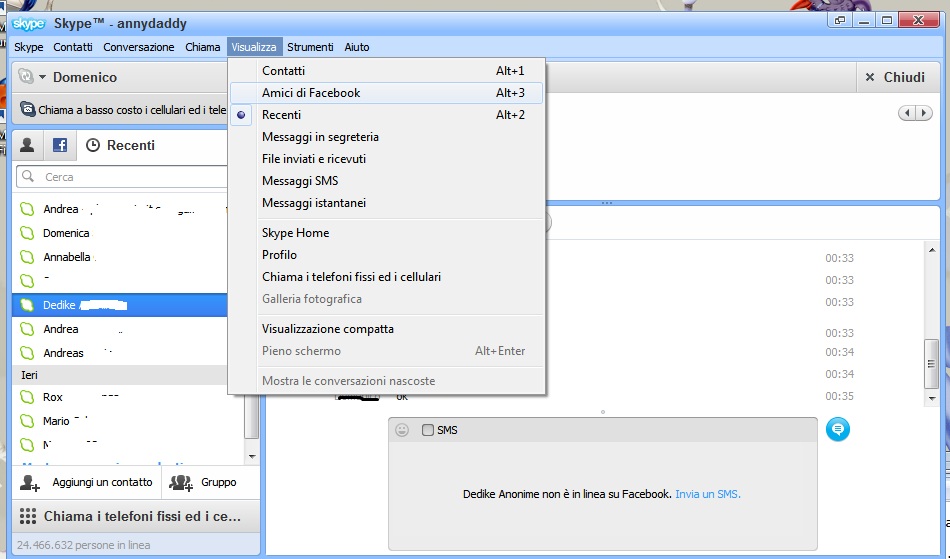Choose File inviati e ricevuti
Image resolution: width=950 pixels, height=559 pixels.
point(387,159)
